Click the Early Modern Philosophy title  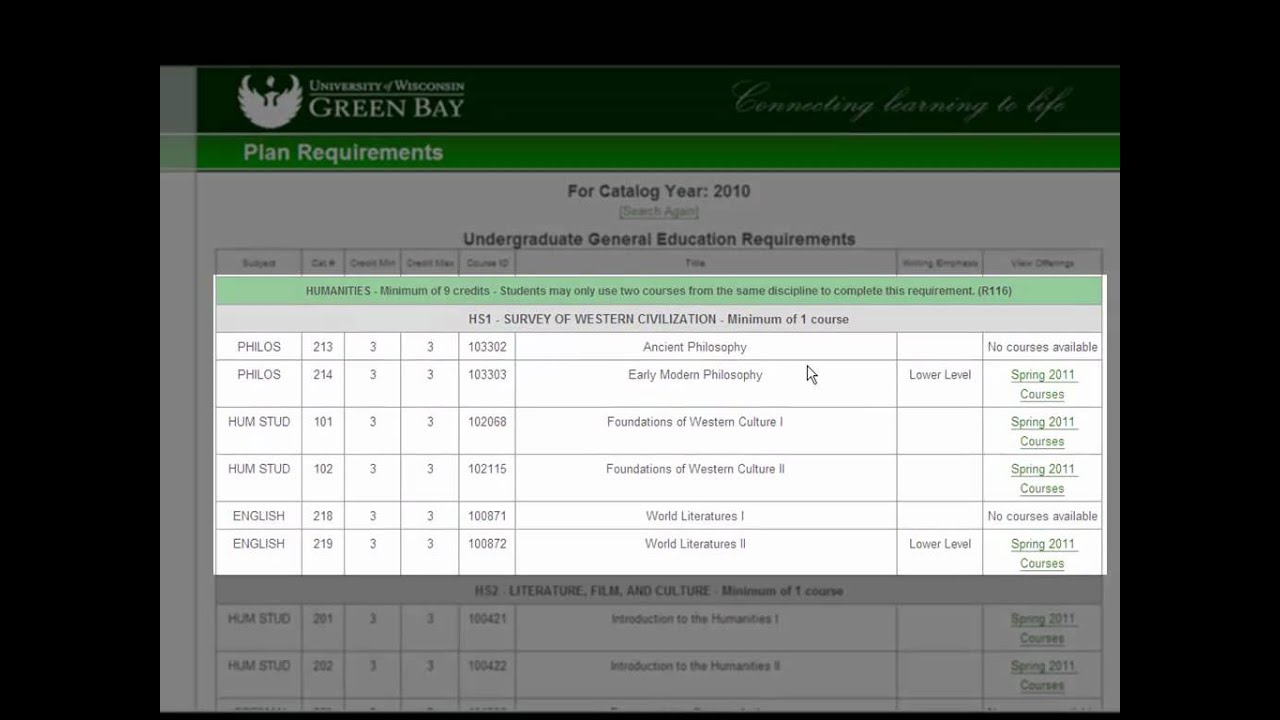(x=695, y=375)
